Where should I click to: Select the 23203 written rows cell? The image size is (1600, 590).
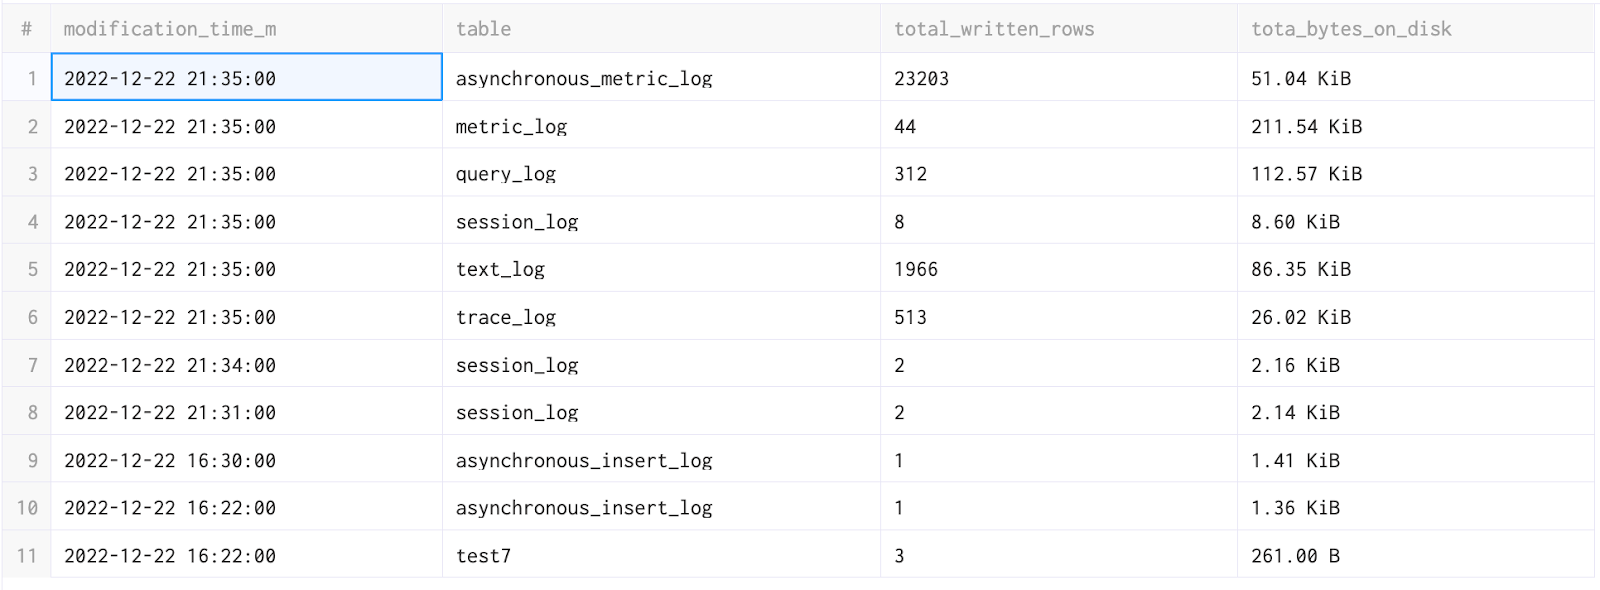tap(921, 78)
